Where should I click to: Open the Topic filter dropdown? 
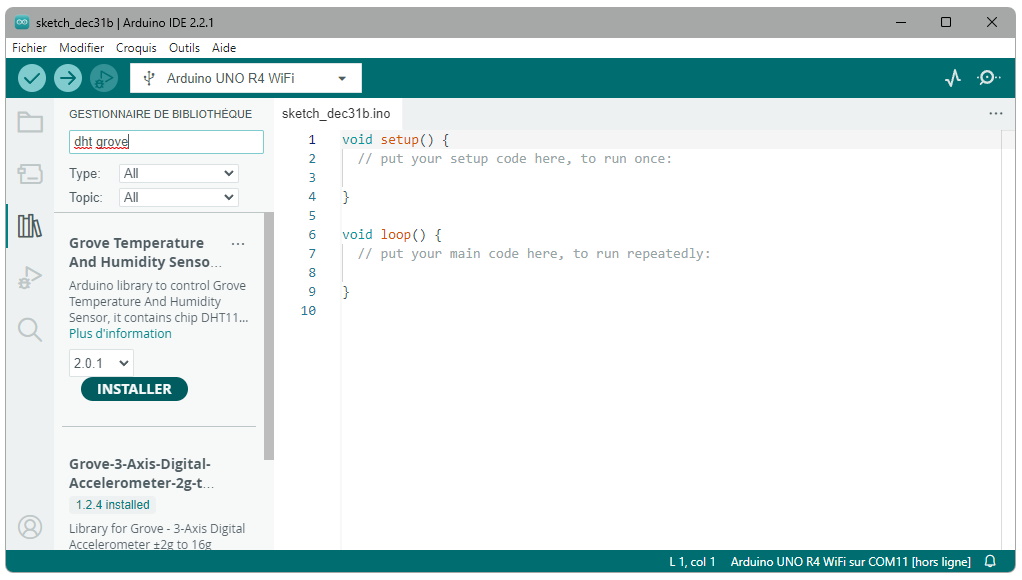[178, 197]
